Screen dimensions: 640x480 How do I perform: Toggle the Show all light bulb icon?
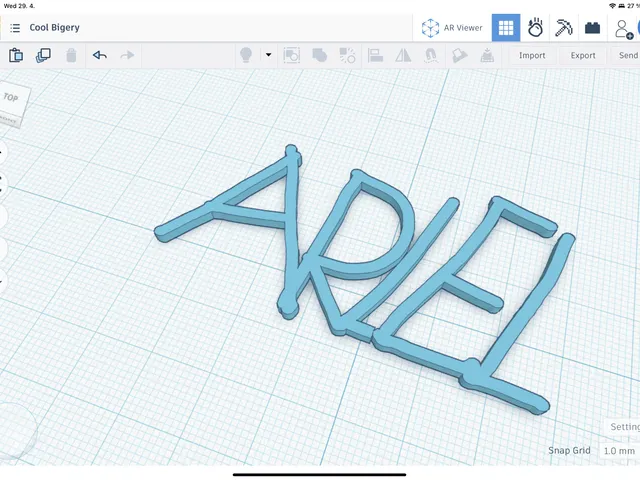(x=246, y=55)
